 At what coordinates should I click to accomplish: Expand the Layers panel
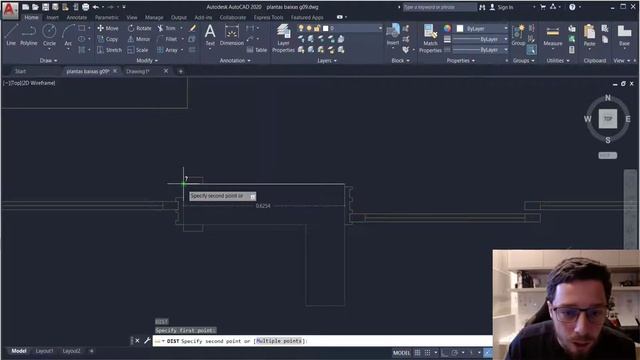[327, 60]
